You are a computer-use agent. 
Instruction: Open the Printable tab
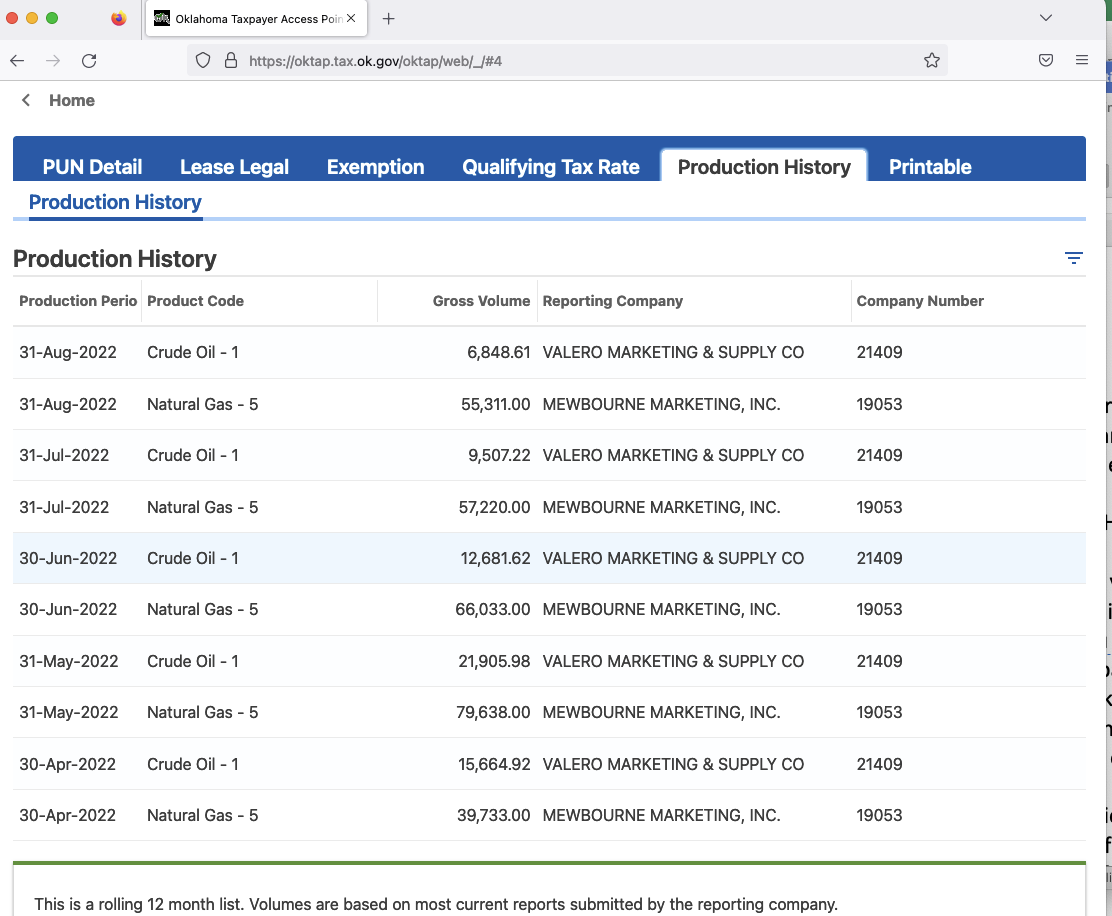[930, 167]
